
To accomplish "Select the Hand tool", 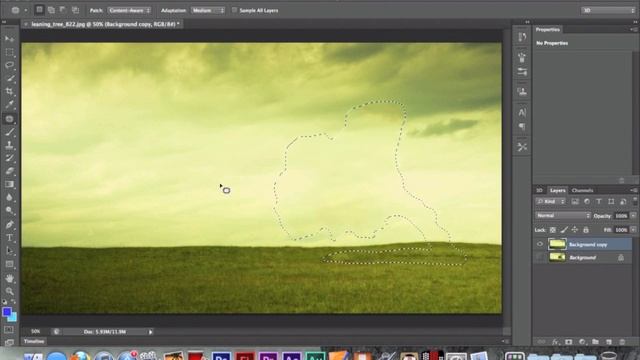I will tap(9, 278).
